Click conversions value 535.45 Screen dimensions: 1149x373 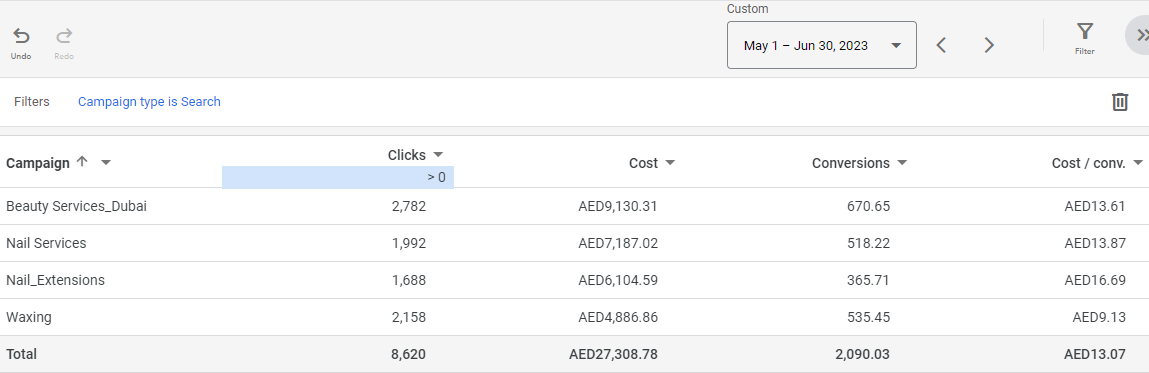868,317
